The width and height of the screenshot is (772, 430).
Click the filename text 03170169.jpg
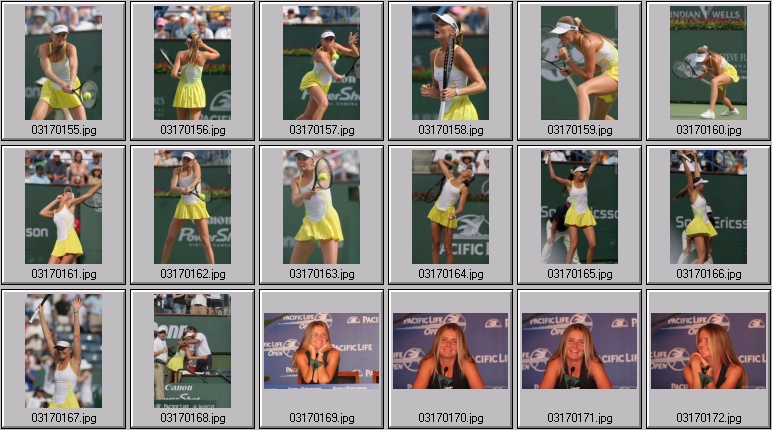322,418
